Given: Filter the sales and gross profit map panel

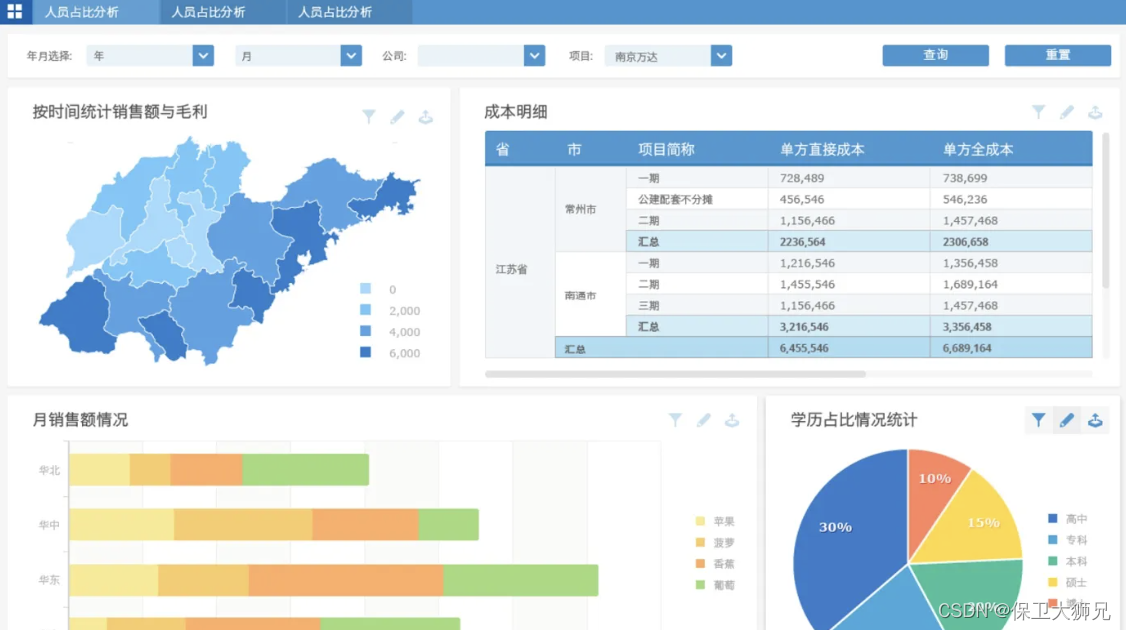Looking at the screenshot, I should 368,116.
